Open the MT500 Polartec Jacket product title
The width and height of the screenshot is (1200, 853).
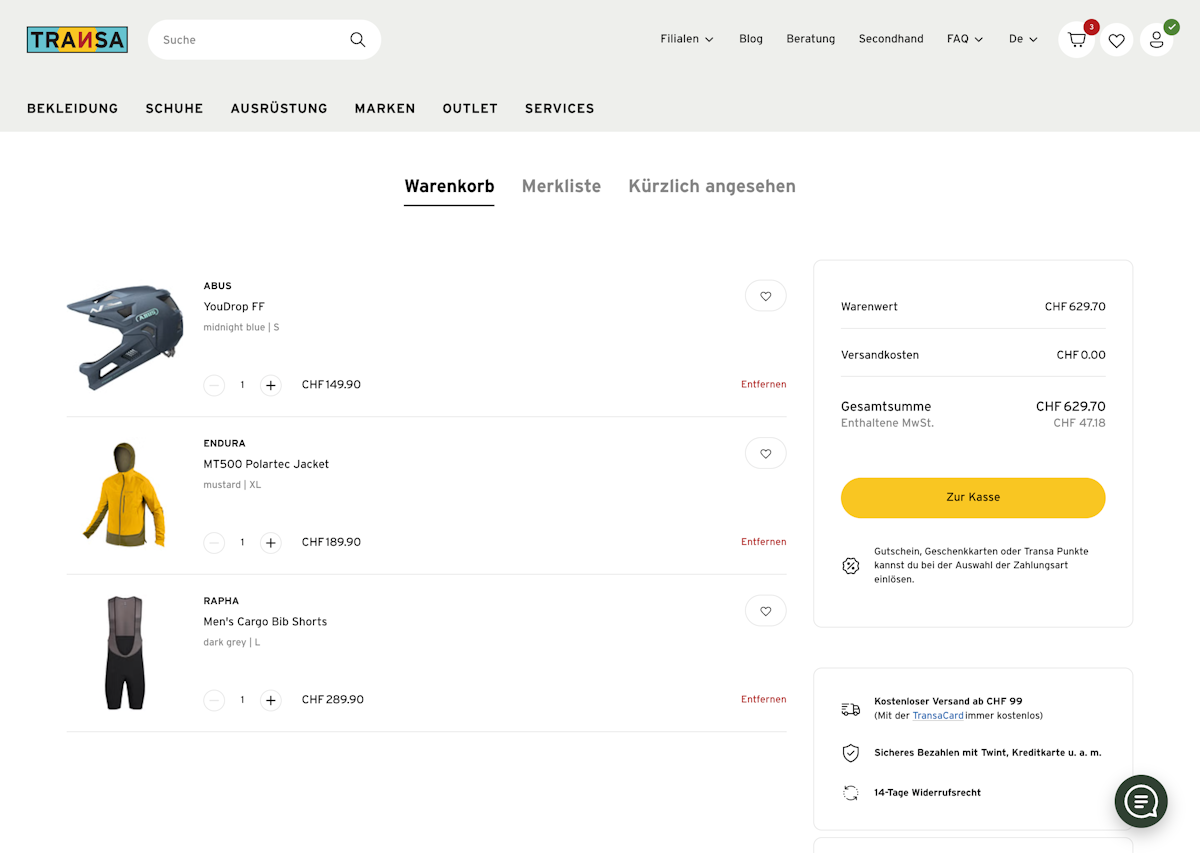[x=266, y=464]
